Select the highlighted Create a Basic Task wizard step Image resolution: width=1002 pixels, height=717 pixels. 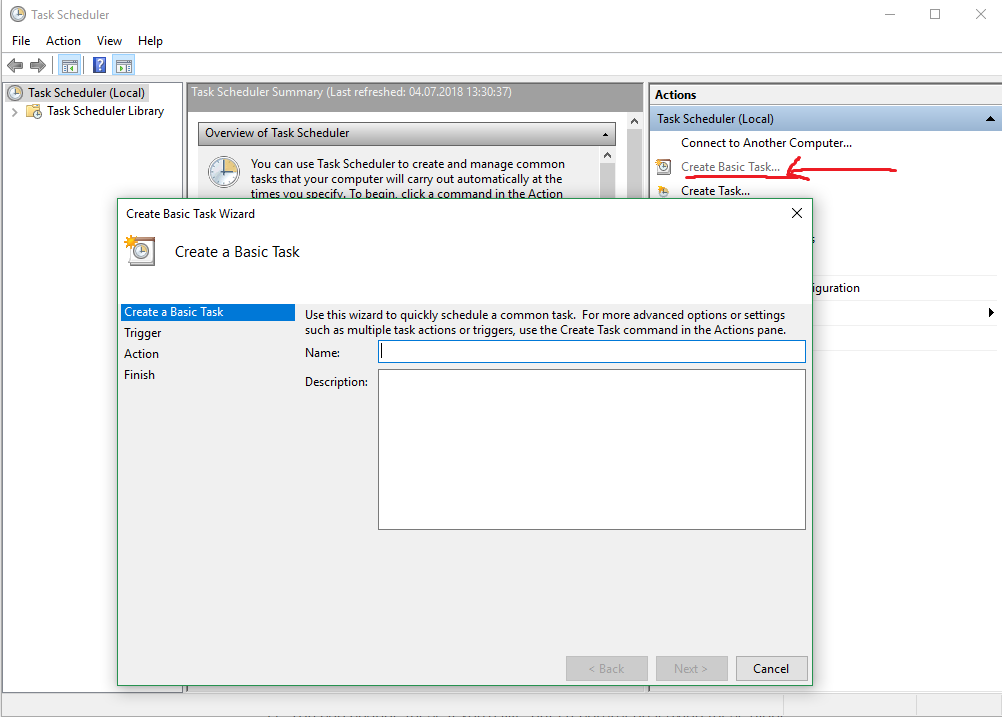208,312
